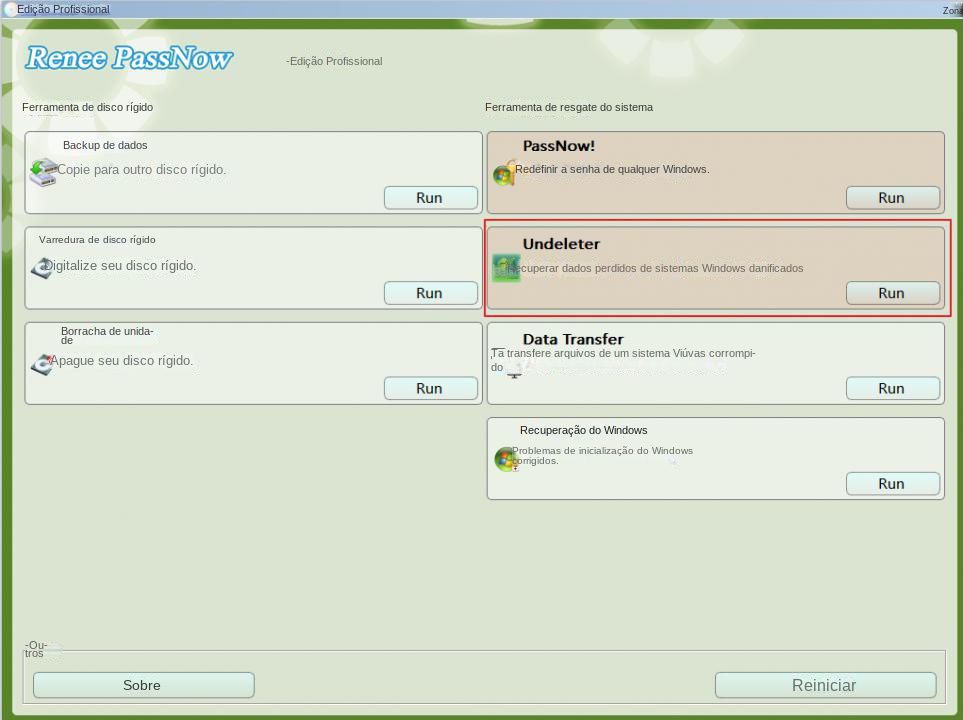Click the Zona label in the title bar

tap(950, 9)
